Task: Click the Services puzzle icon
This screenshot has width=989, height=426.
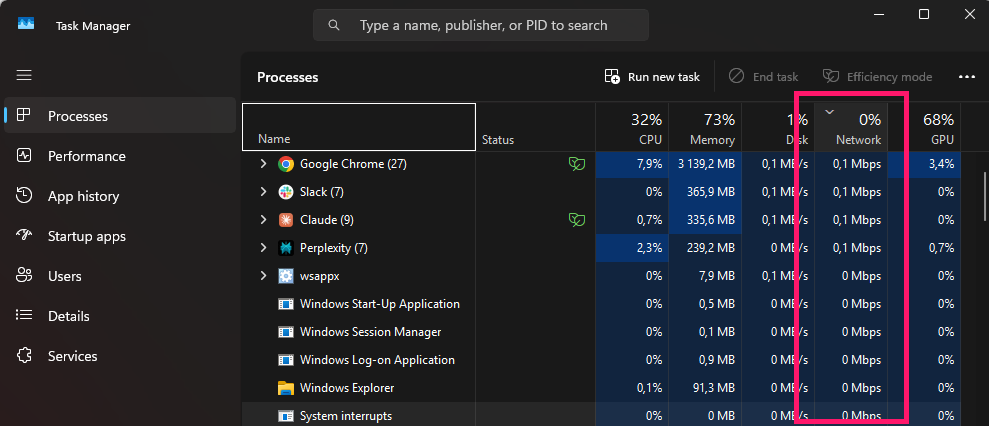Action: [x=24, y=356]
